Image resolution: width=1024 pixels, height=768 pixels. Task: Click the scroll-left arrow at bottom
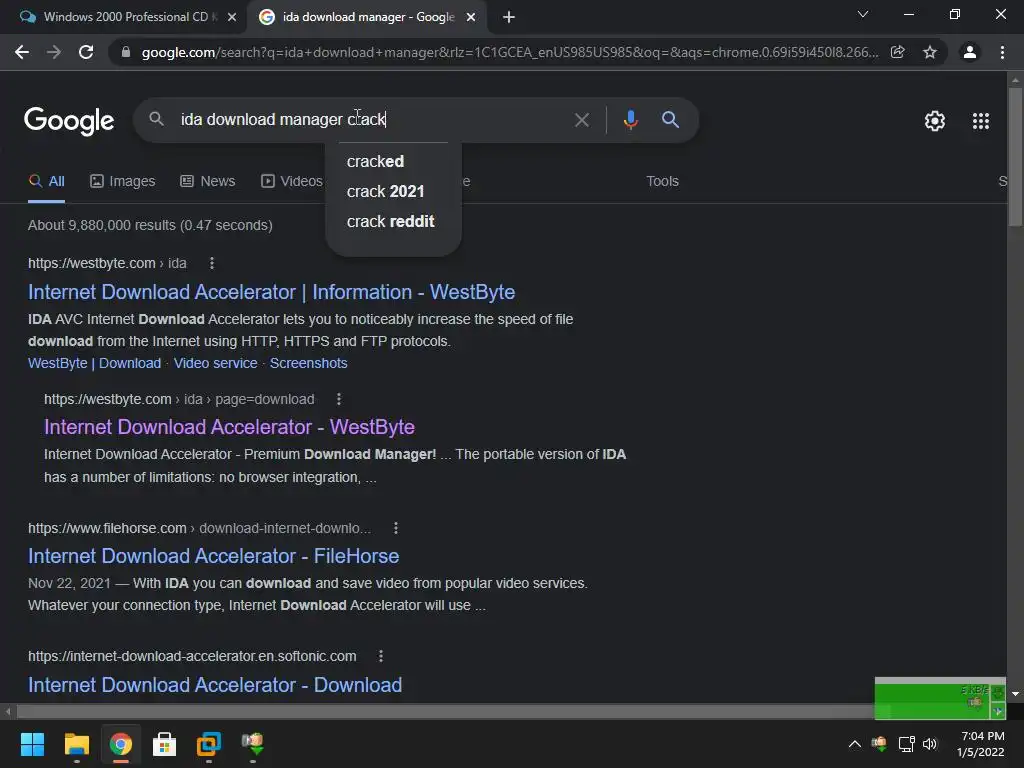pyautogui.click(x=8, y=711)
